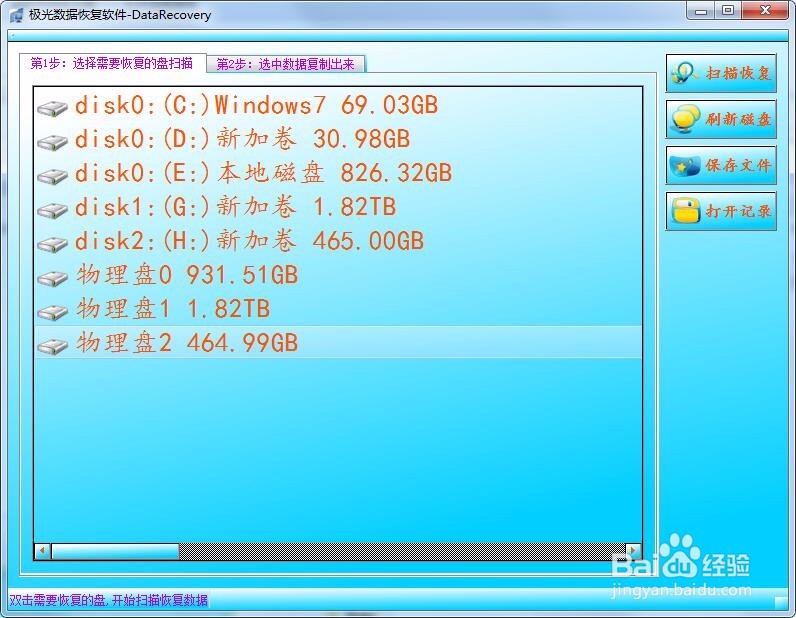Image resolution: width=796 pixels, height=618 pixels.
Task: Refresh the disk list via 刷新磁盘
Action: 721,119
